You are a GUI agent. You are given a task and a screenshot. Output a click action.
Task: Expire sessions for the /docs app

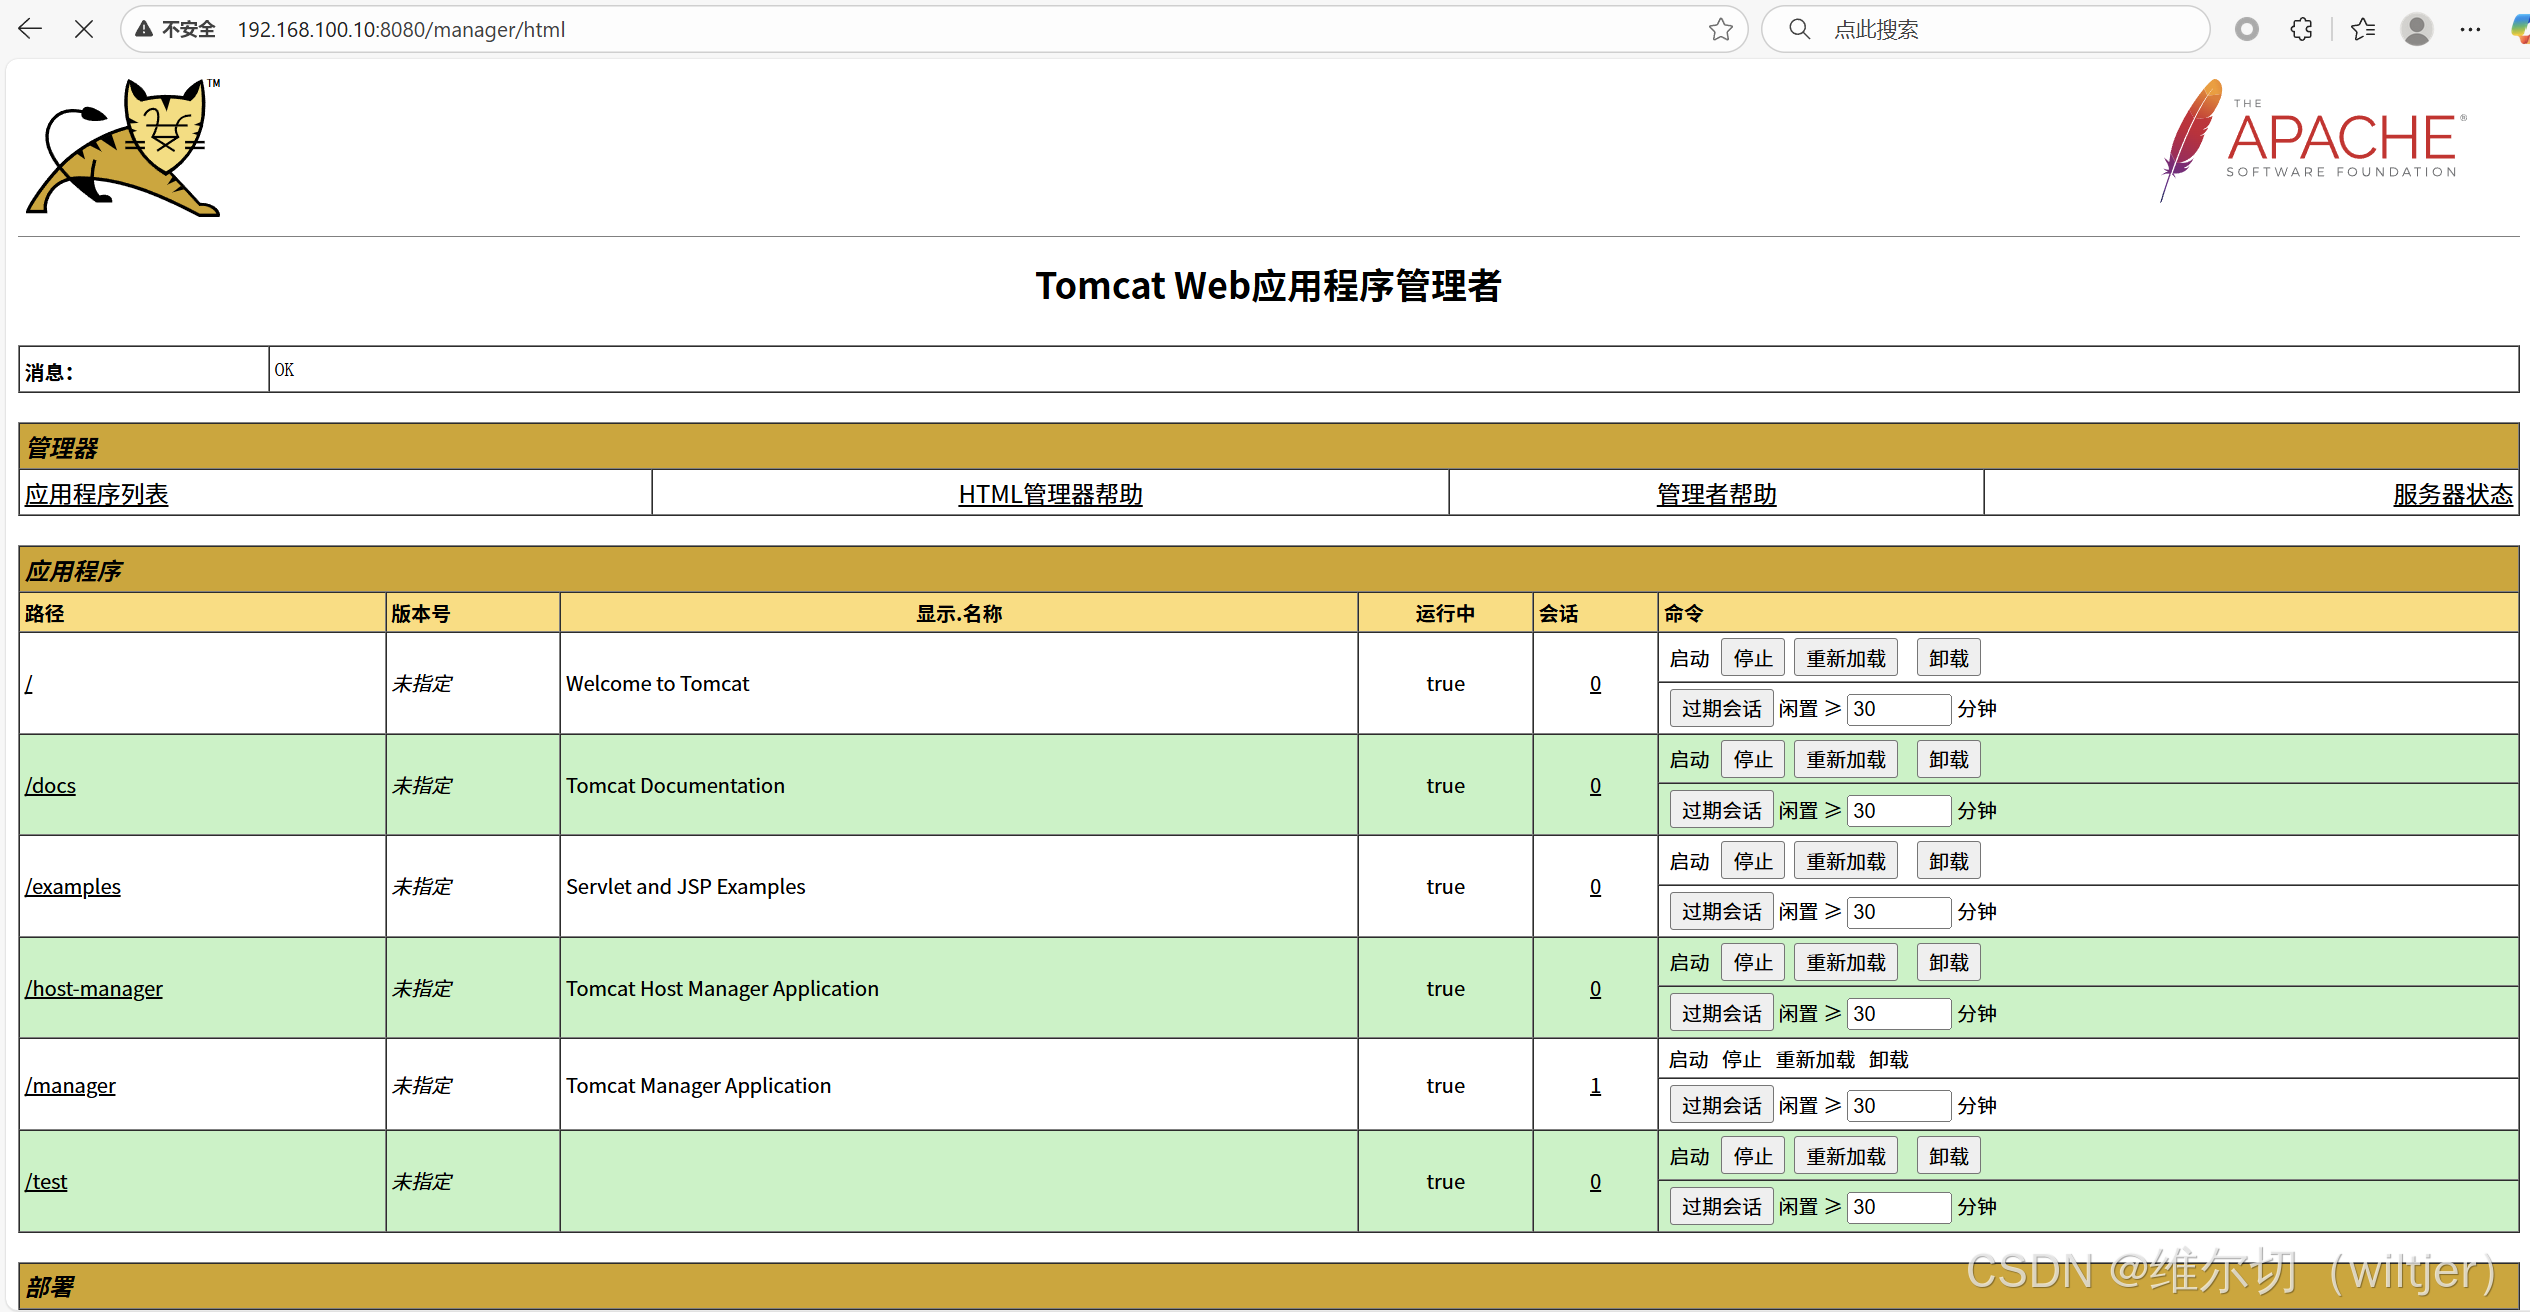point(1721,810)
